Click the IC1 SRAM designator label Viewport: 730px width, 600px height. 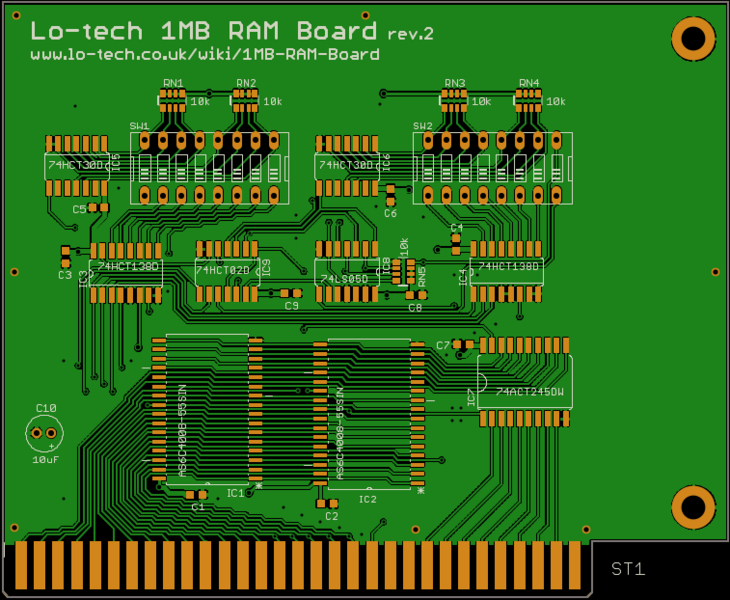(x=235, y=493)
